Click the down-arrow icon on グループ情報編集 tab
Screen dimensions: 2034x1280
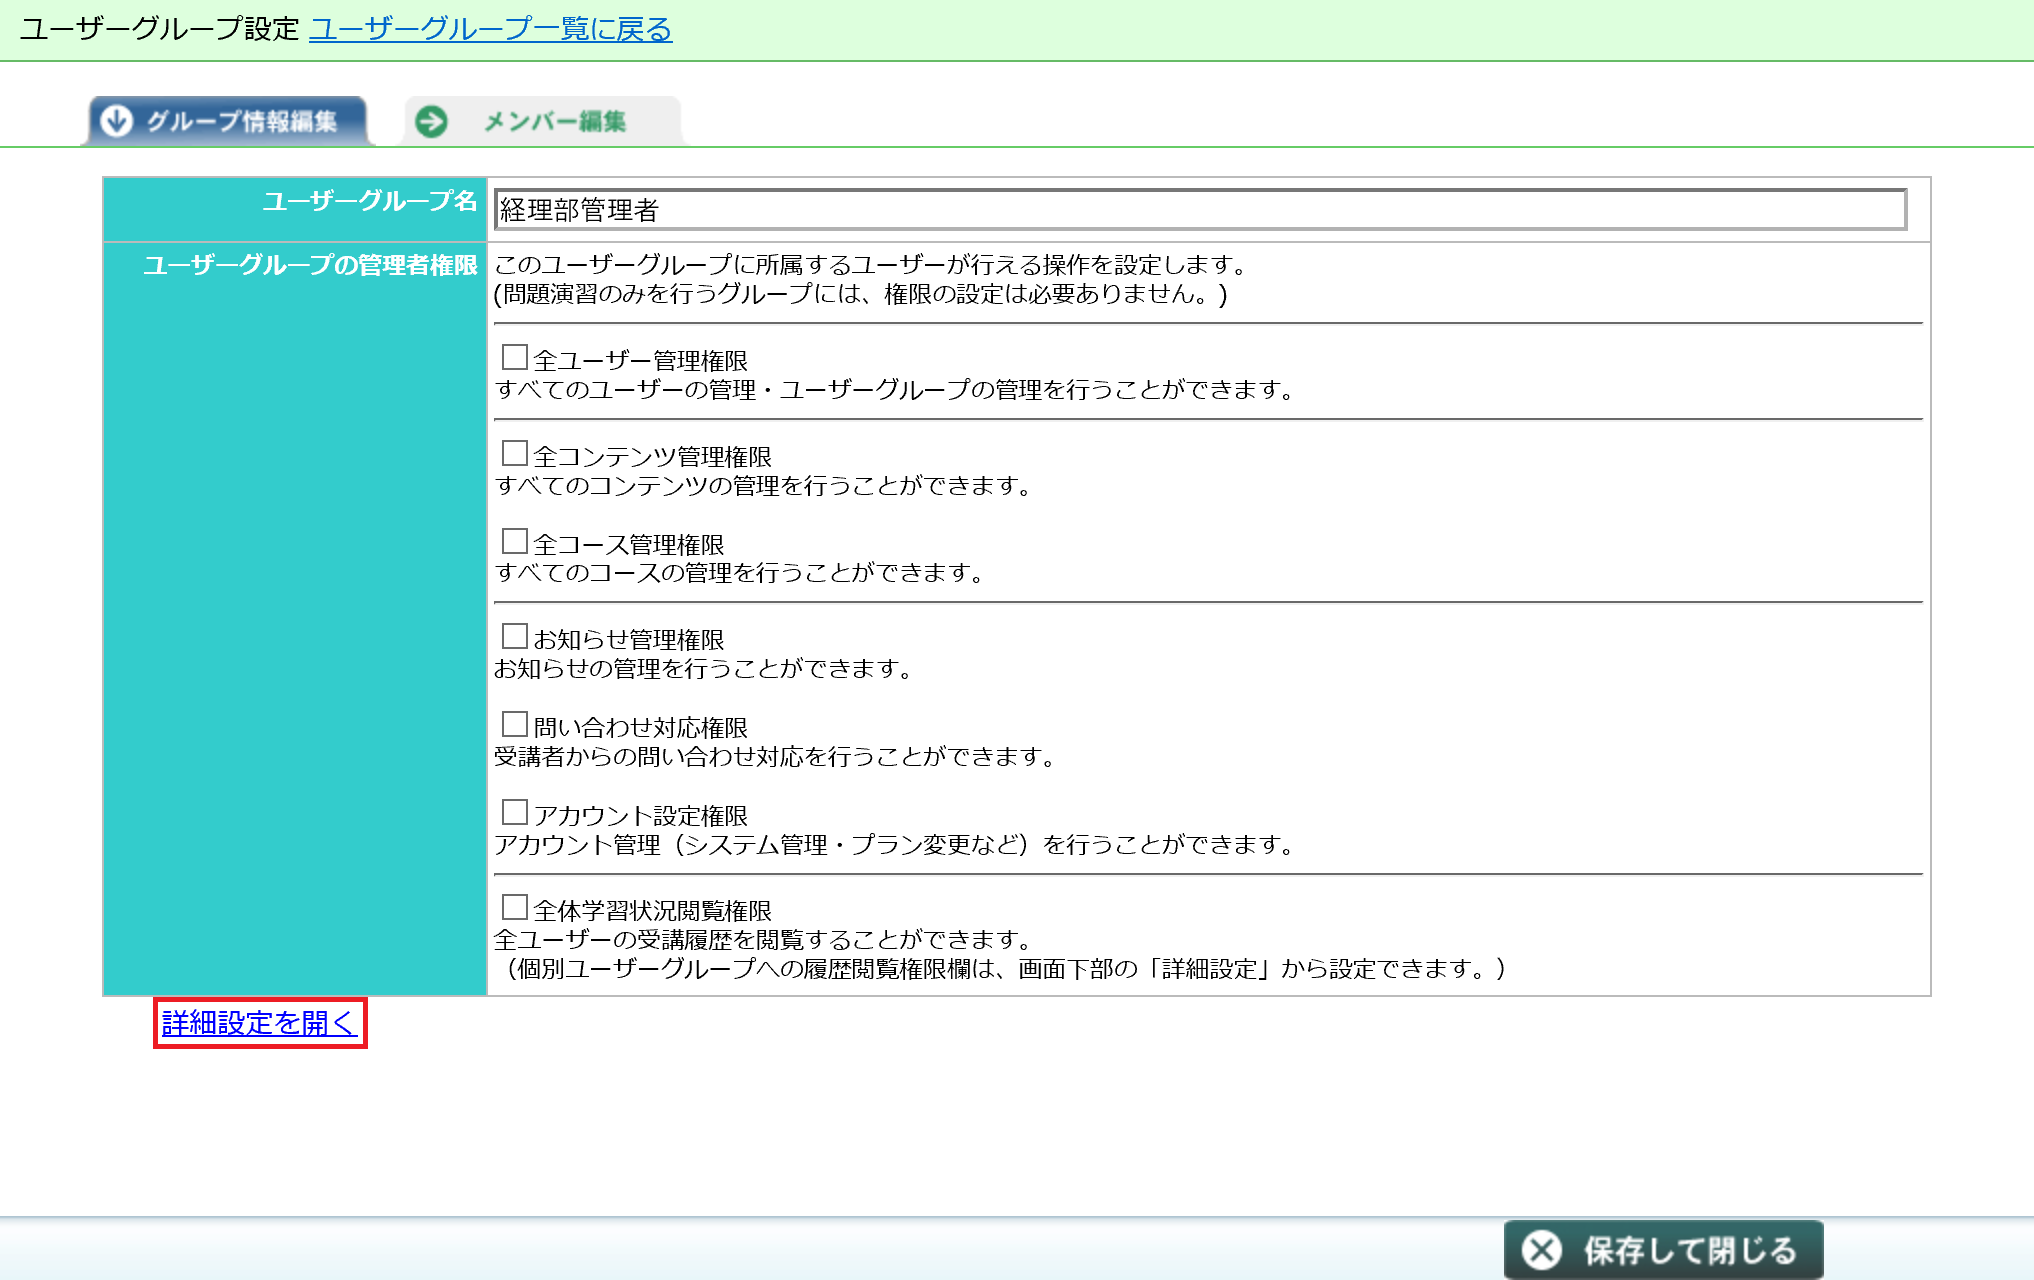click(x=117, y=121)
